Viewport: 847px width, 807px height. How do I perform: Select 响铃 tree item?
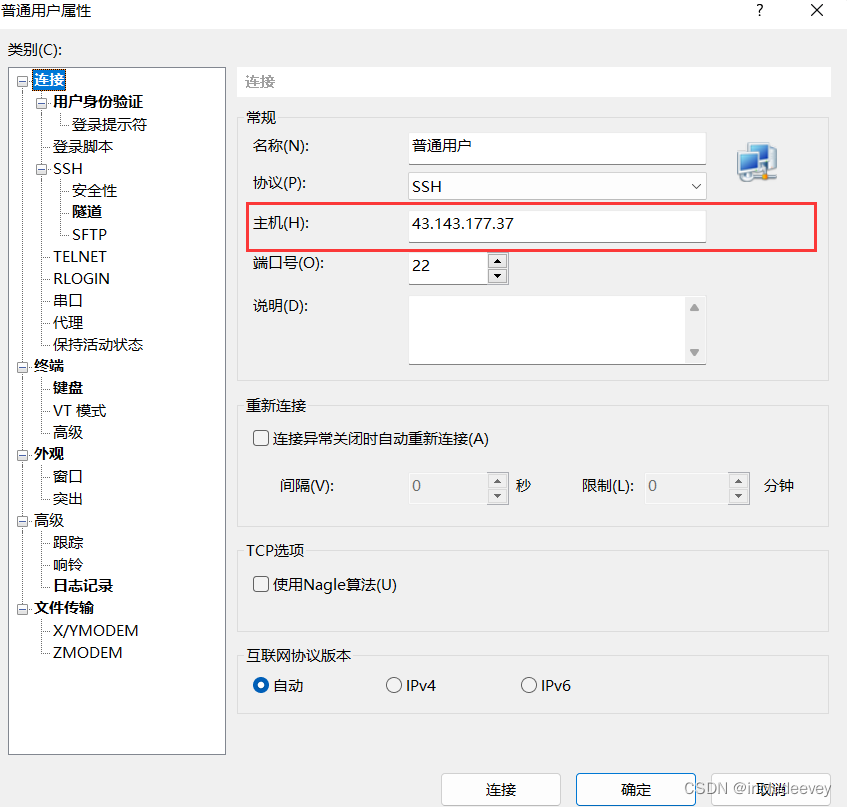click(68, 564)
